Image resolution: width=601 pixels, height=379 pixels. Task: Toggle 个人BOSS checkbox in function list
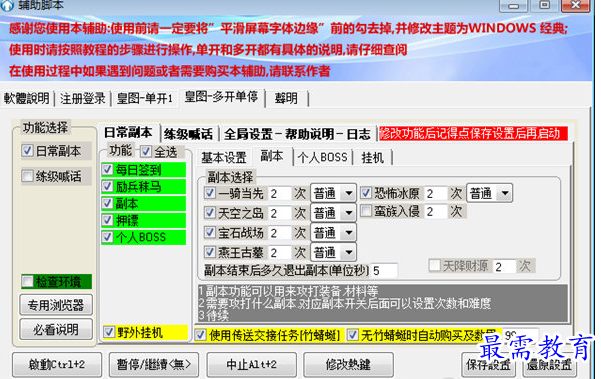tap(107, 237)
